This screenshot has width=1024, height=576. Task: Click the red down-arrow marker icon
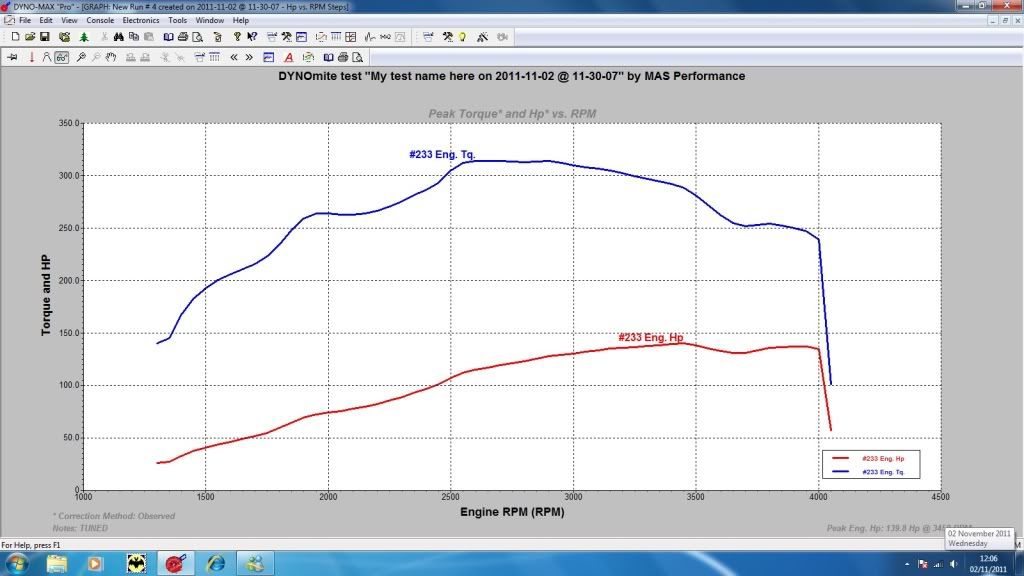click(31, 57)
